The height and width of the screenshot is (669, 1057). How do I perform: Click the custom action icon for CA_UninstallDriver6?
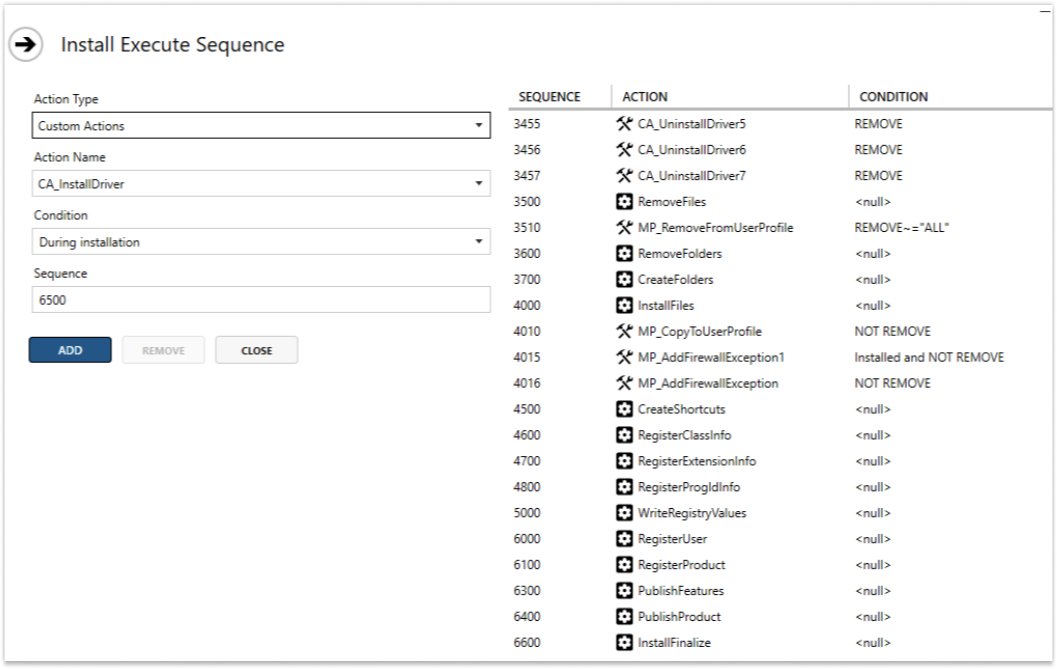pos(624,150)
